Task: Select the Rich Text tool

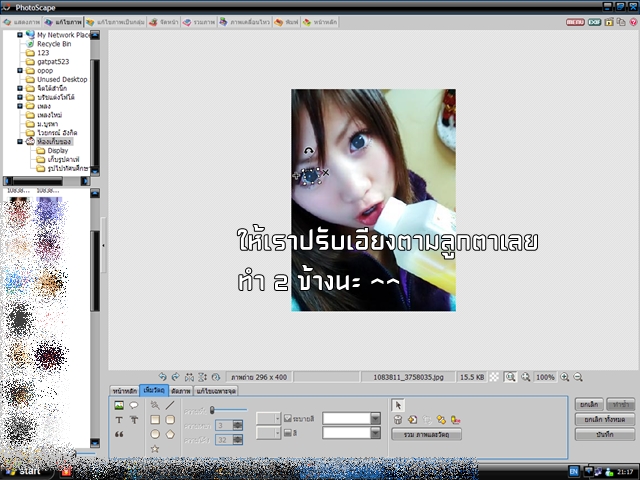Action: coord(134,420)
